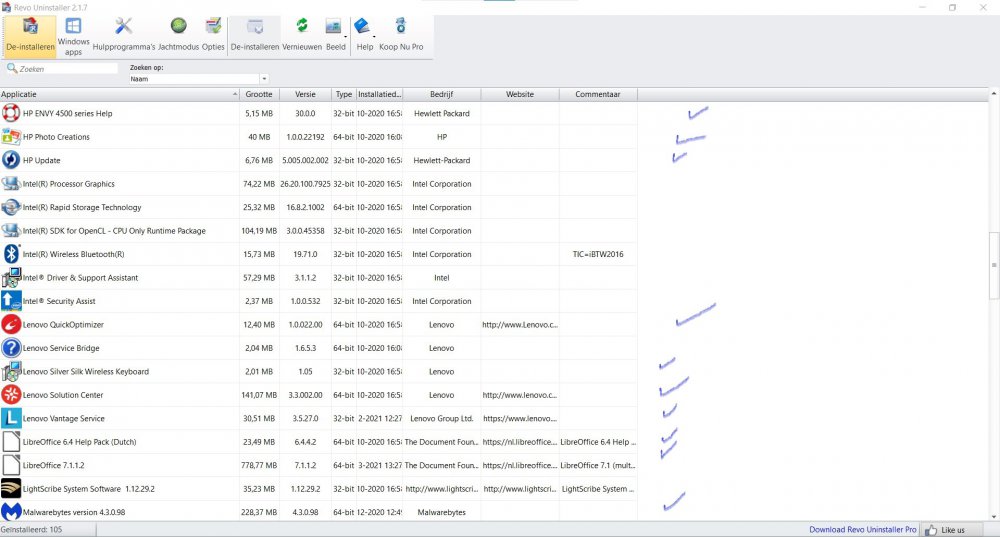Refresh the list with Vernieuwen

coord(302,36)
